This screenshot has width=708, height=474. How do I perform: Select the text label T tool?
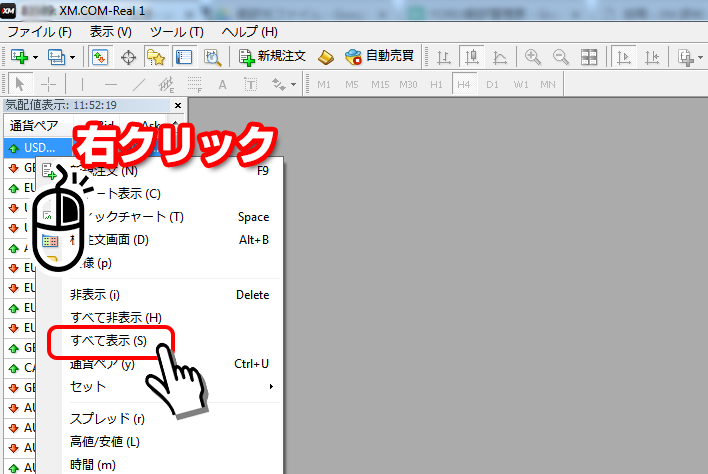tap(251, 84)
